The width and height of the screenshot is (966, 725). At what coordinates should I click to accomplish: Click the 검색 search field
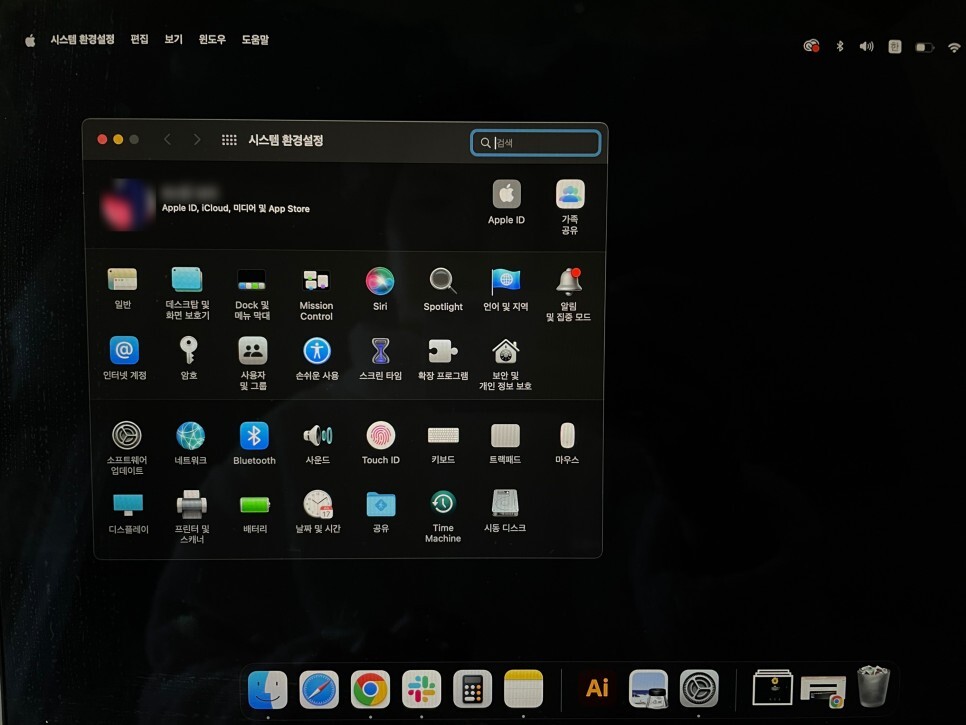coord(535,143)
